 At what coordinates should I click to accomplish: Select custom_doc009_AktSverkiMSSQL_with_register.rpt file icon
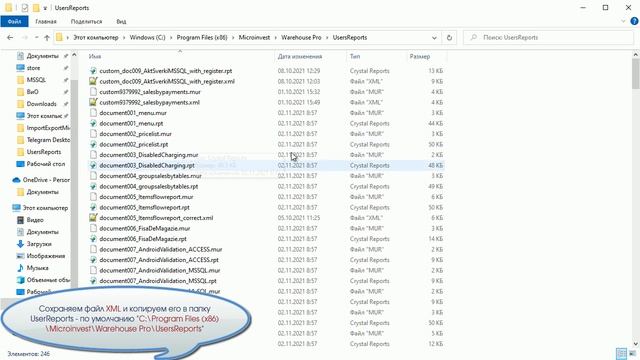pyautogui.click(x=93, y=71)
